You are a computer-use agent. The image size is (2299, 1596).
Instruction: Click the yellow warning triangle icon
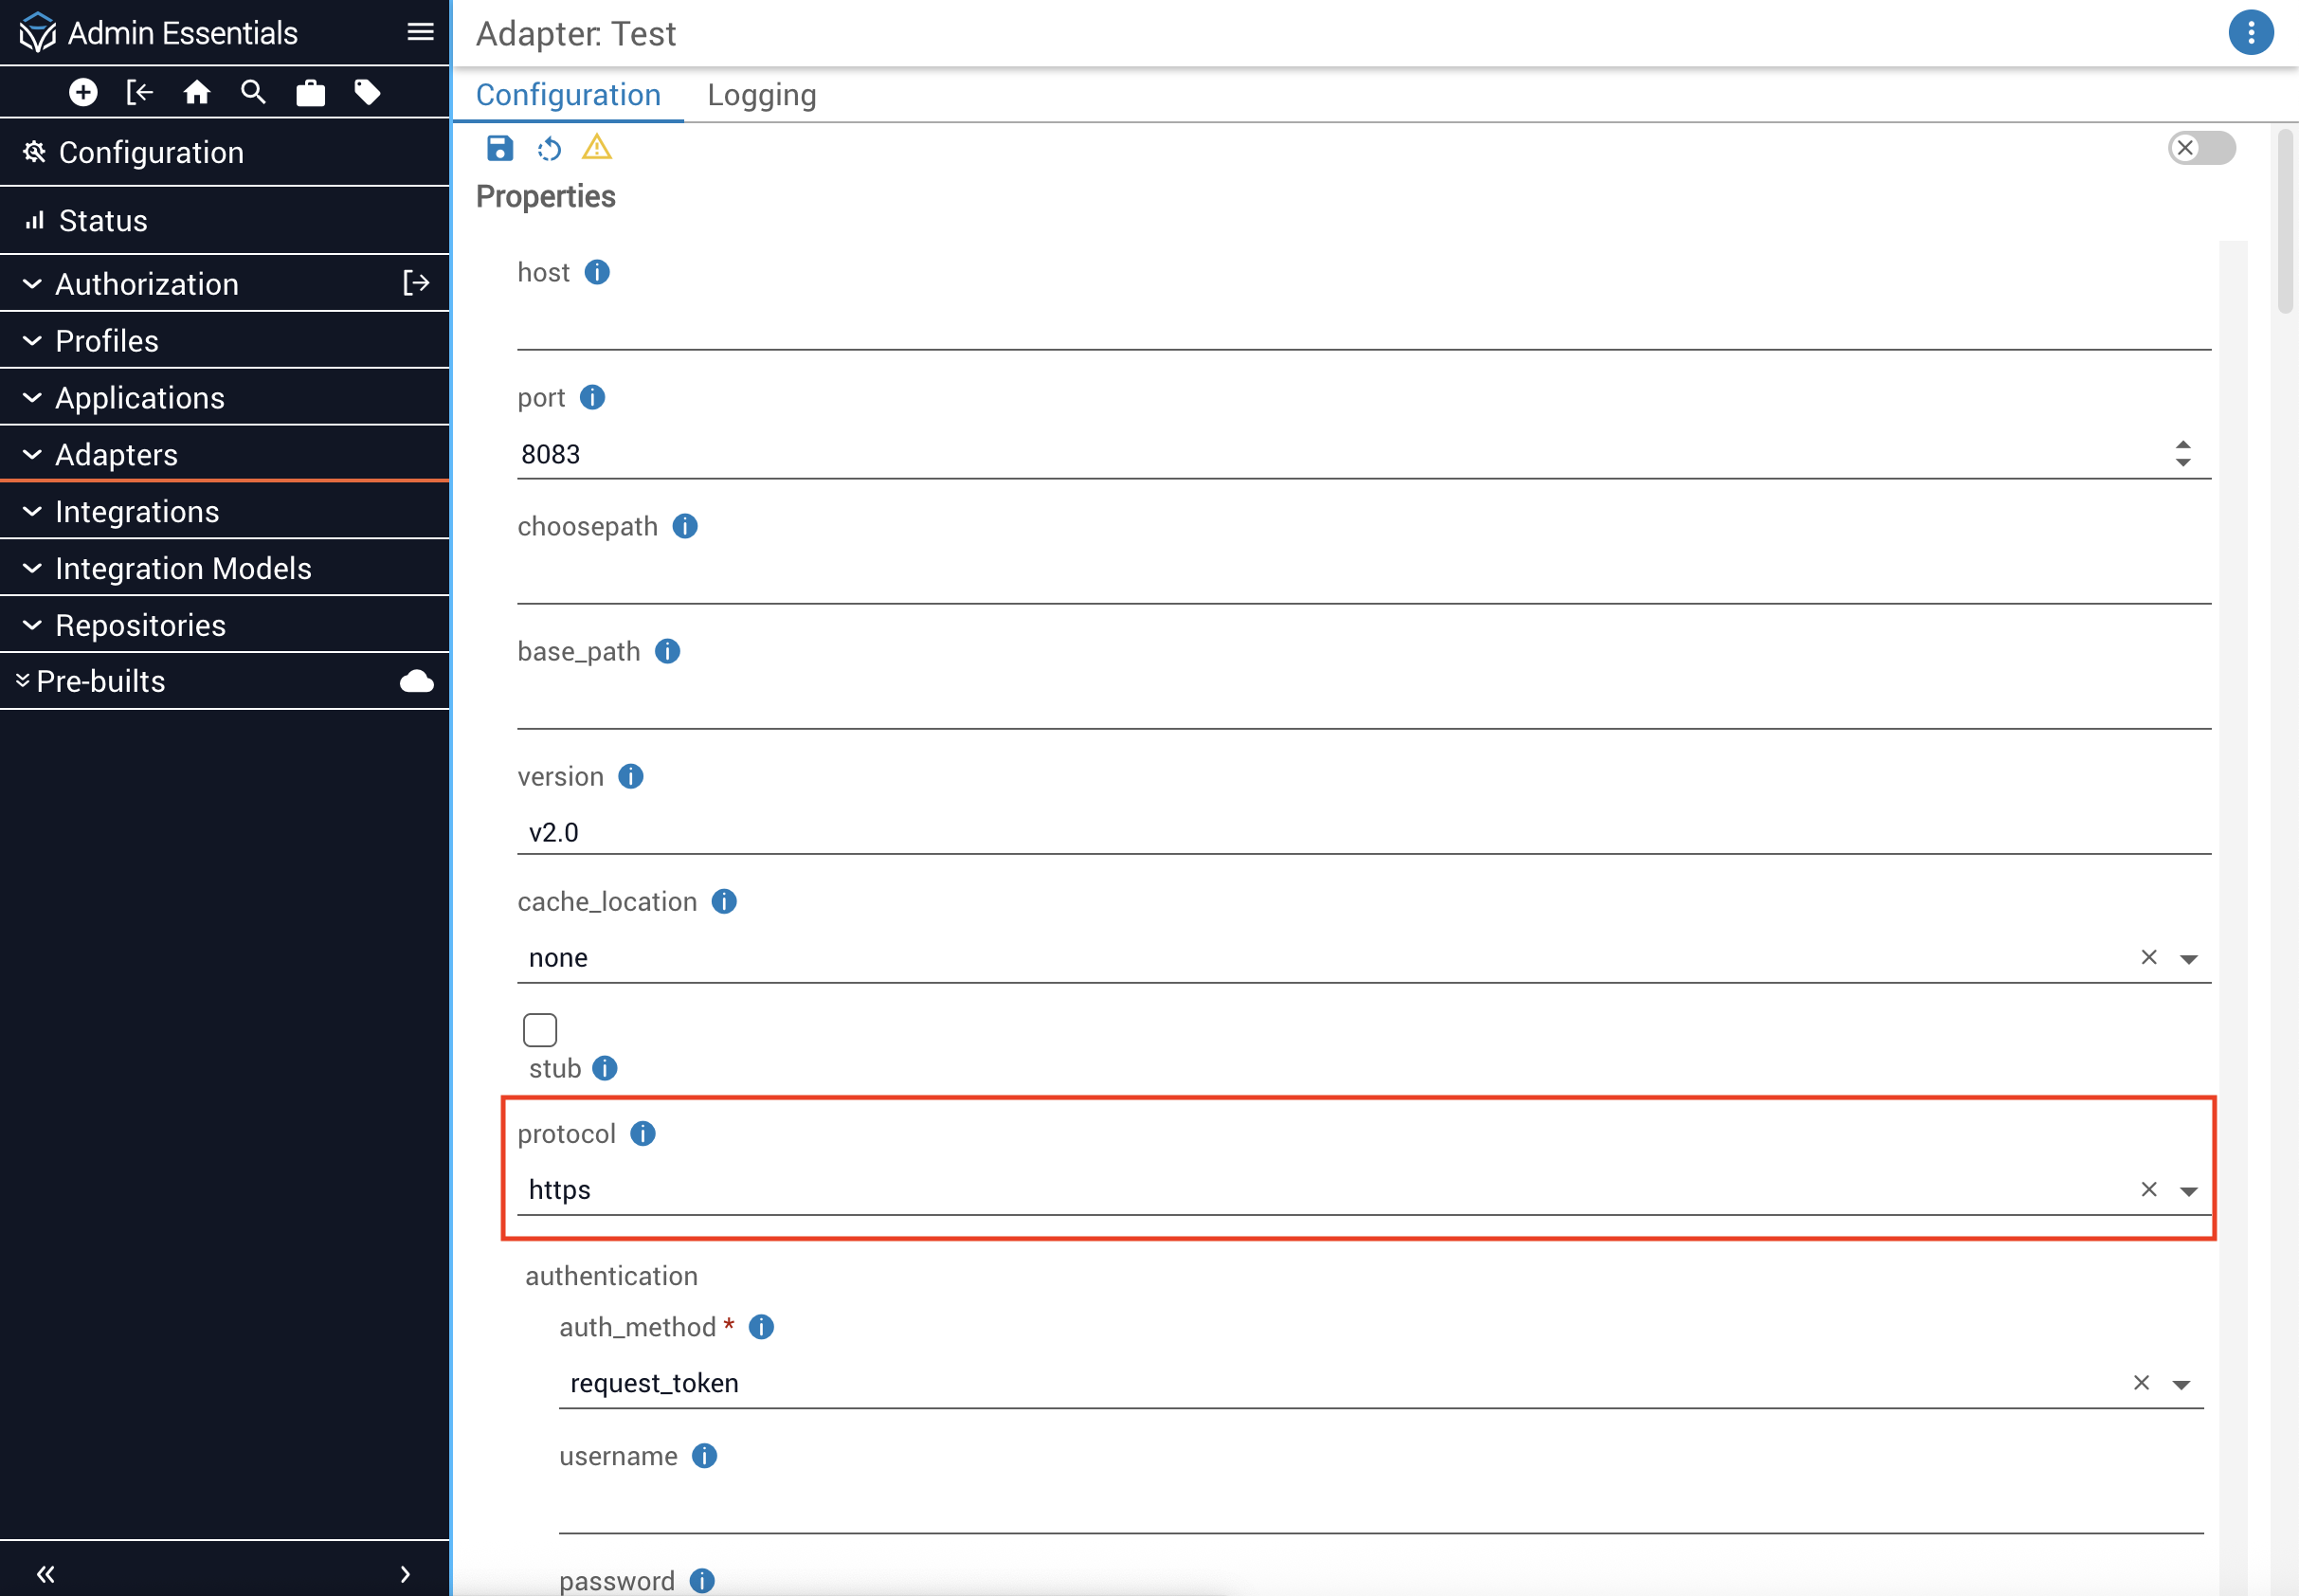pyautogui.click(x=597, y=148)
